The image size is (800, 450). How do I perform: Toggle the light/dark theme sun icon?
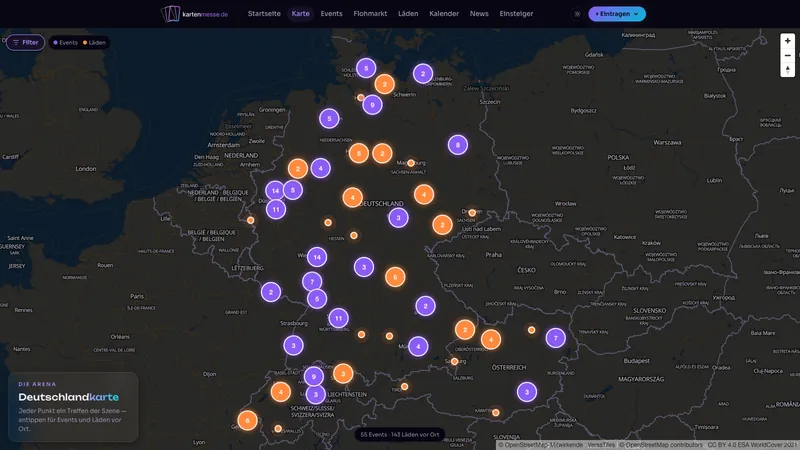click(577, 14)
